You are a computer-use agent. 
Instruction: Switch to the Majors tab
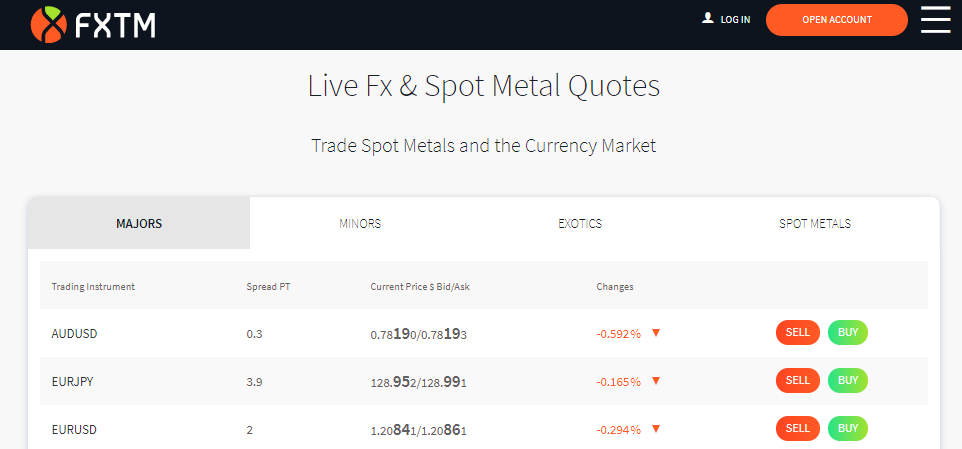coord(139,223)
